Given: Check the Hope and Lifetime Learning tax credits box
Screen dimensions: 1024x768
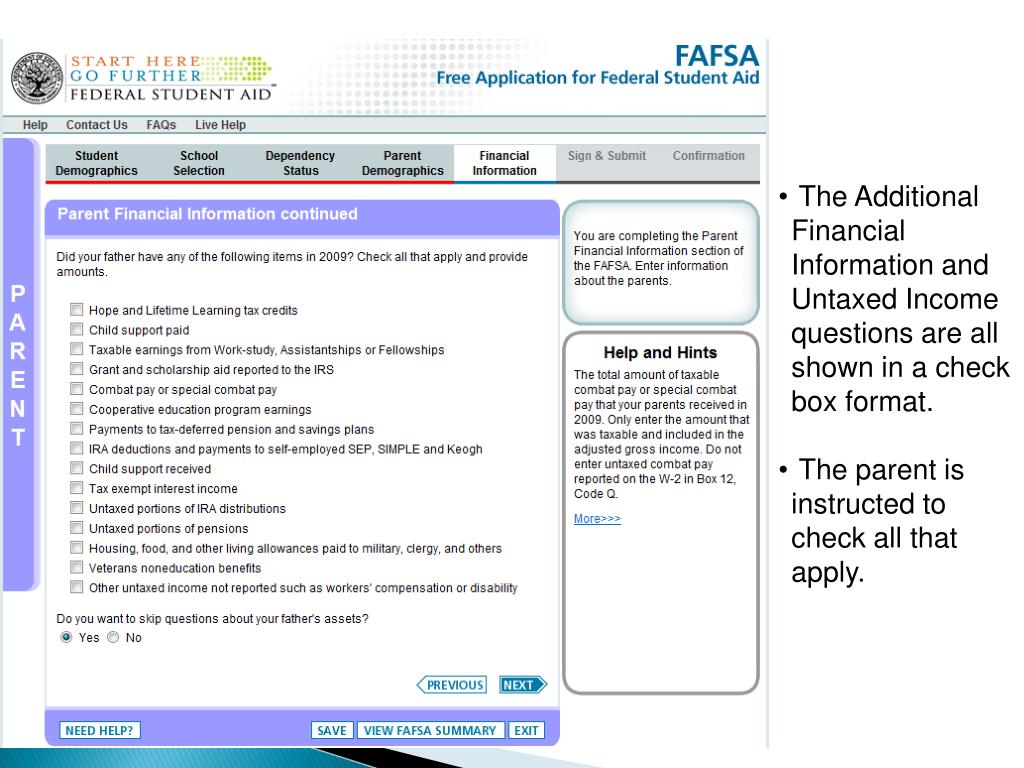Looking at the screenshot, I should coord(76,311).
